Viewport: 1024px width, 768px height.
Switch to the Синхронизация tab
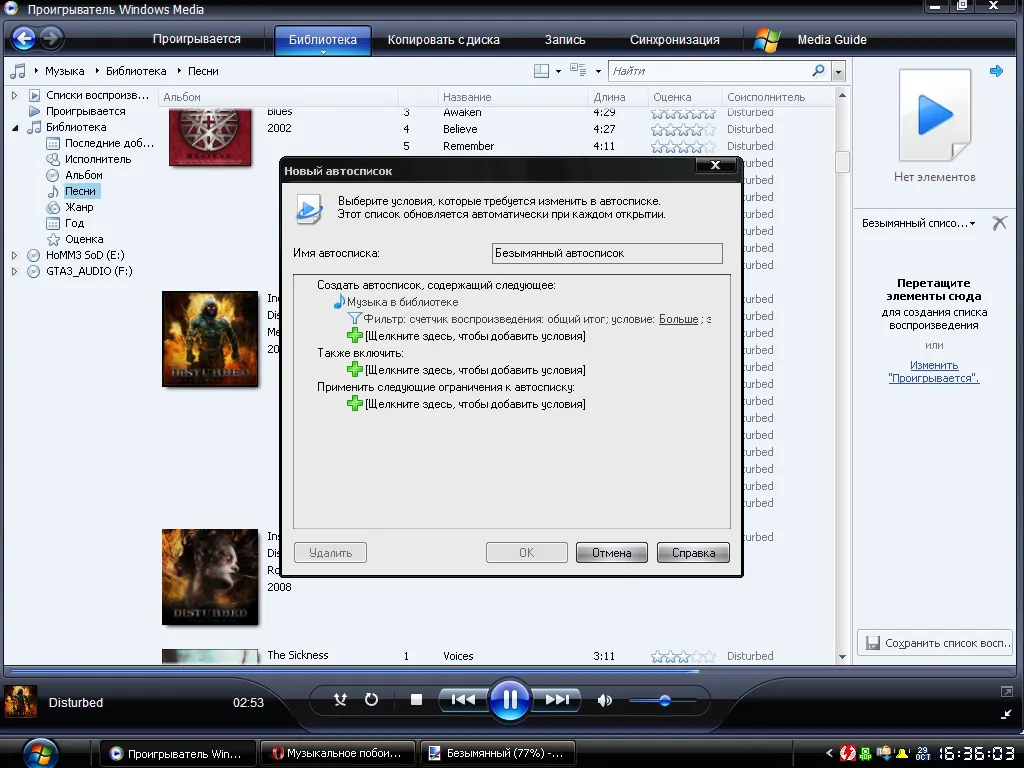pos(675,40)
